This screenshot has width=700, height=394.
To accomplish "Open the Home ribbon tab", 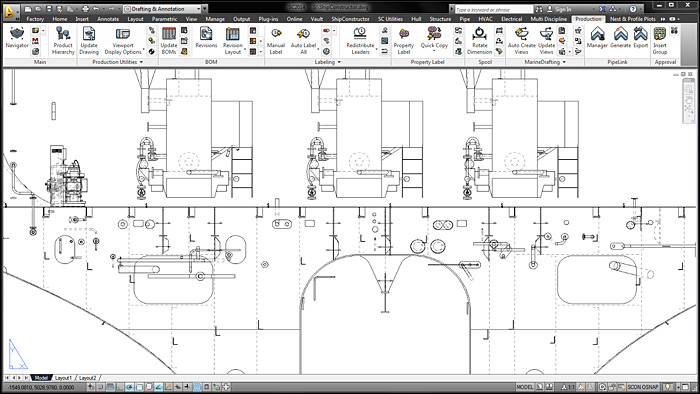I will 59,19.
